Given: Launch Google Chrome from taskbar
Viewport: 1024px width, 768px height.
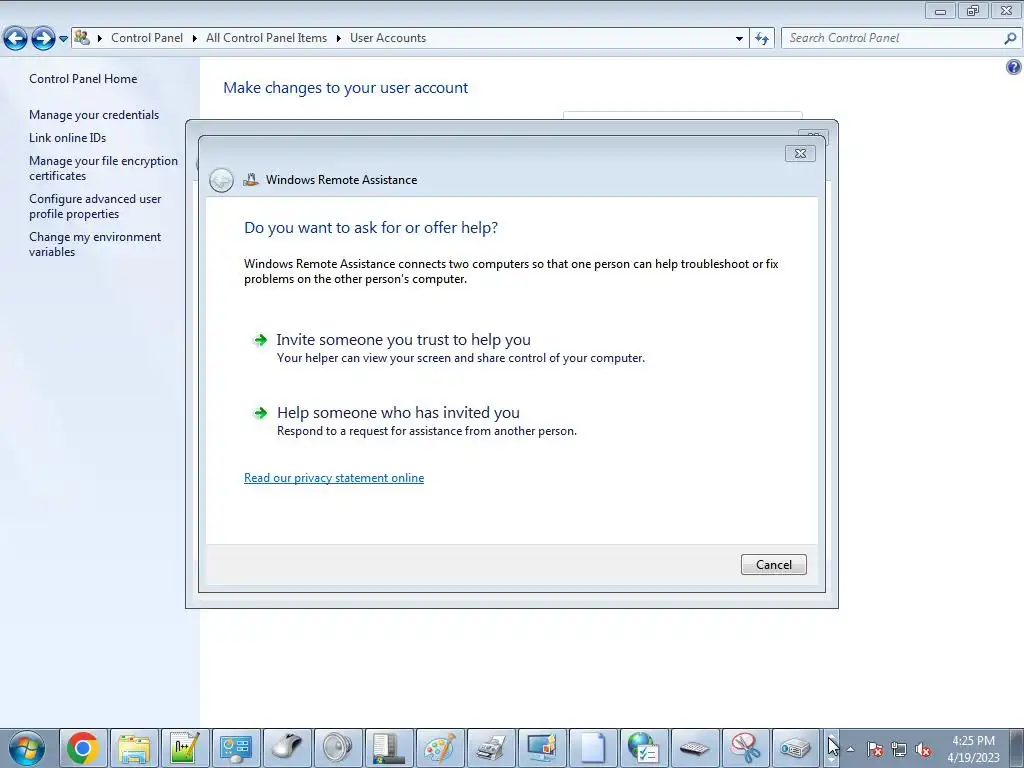Looking at the screenshot, I should 83,748.
